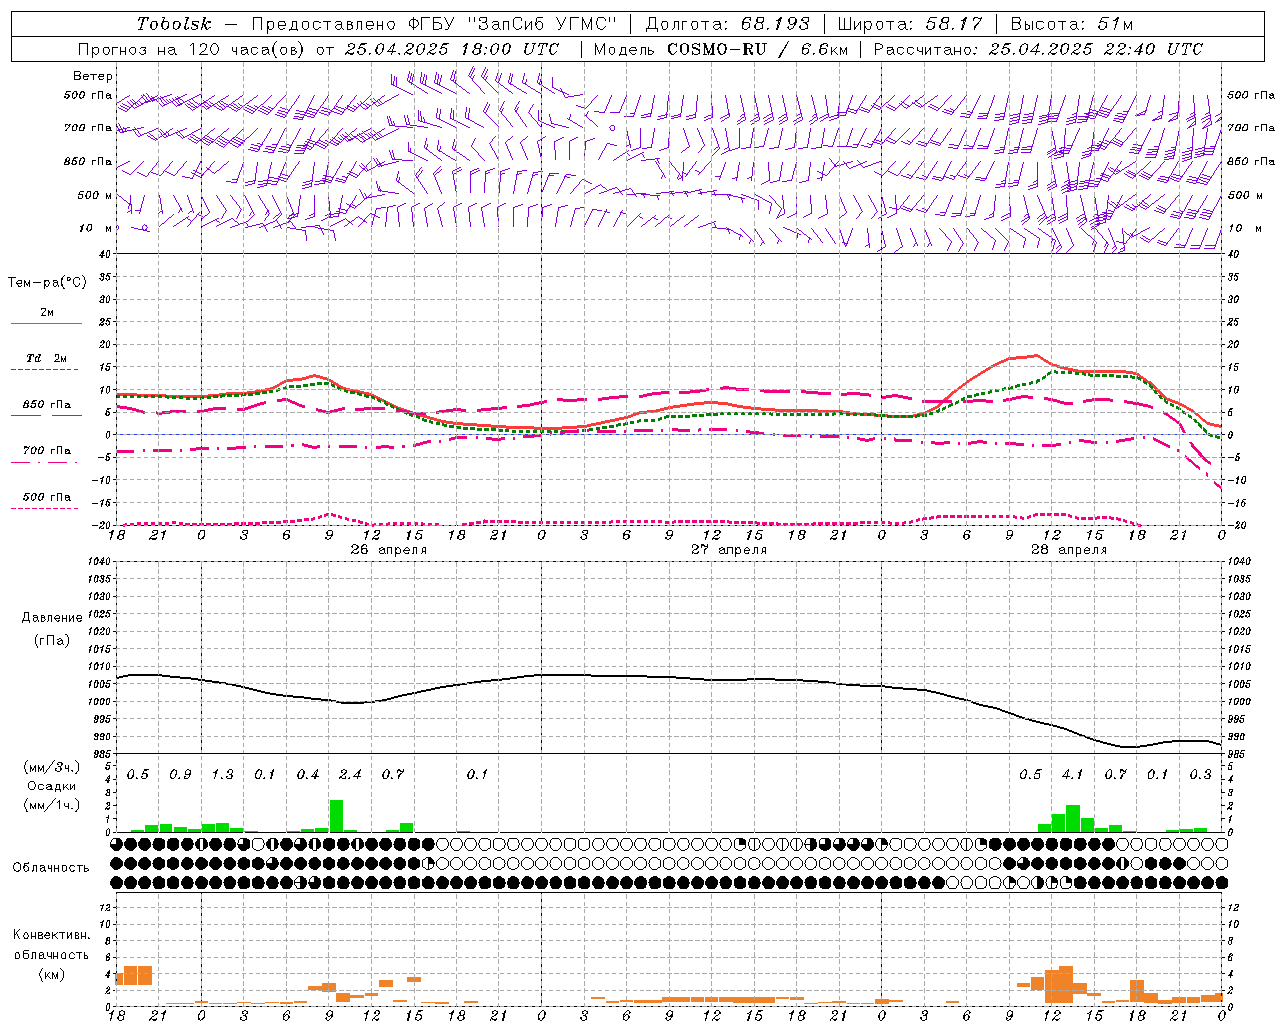Screen dimensions: 1280x1024
Task: Click the "Давление" pressure panel label
Action: tap(52, 618)
